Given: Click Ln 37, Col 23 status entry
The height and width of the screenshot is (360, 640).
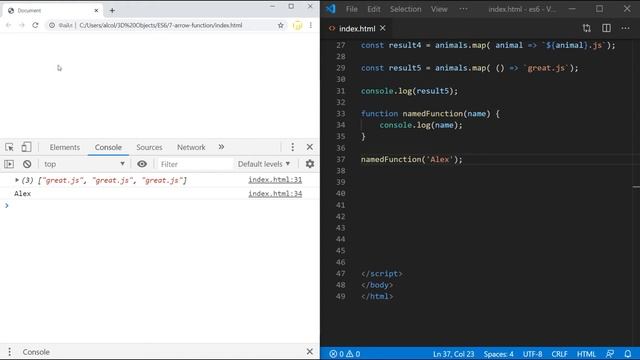Looking at the screenshot, I should pos(453,354).
